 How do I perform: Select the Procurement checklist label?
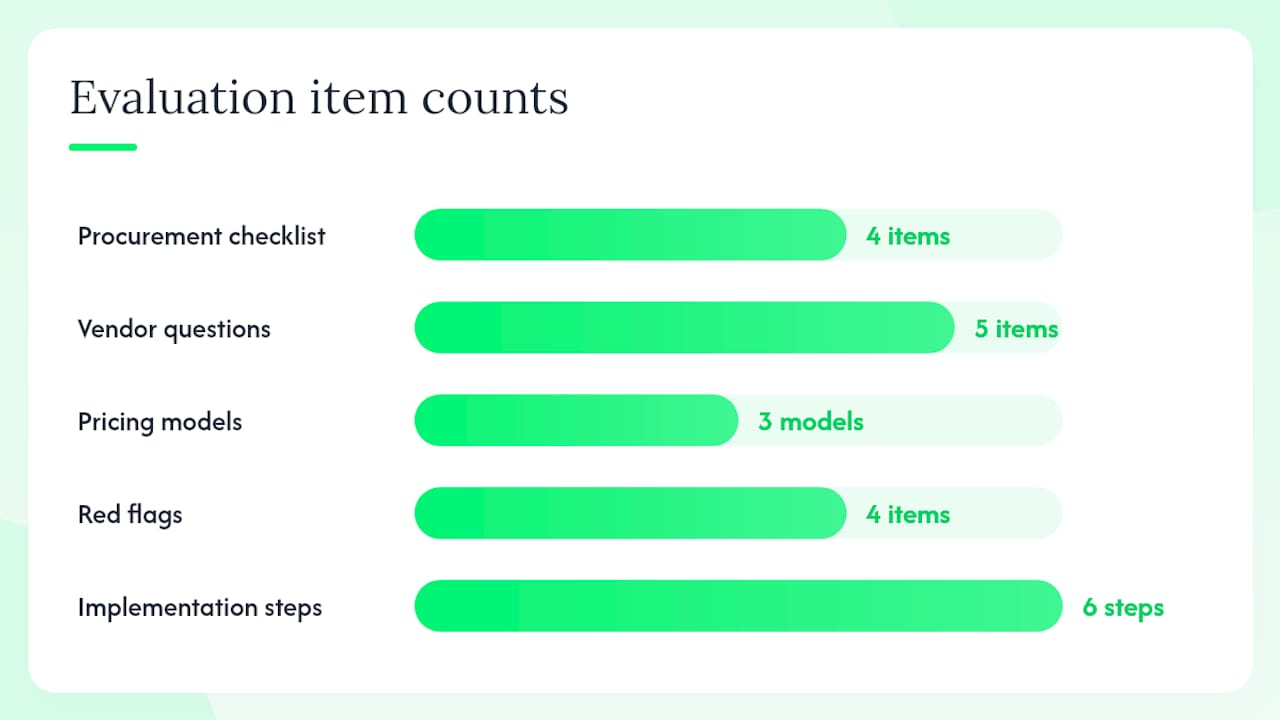(202, 236)
